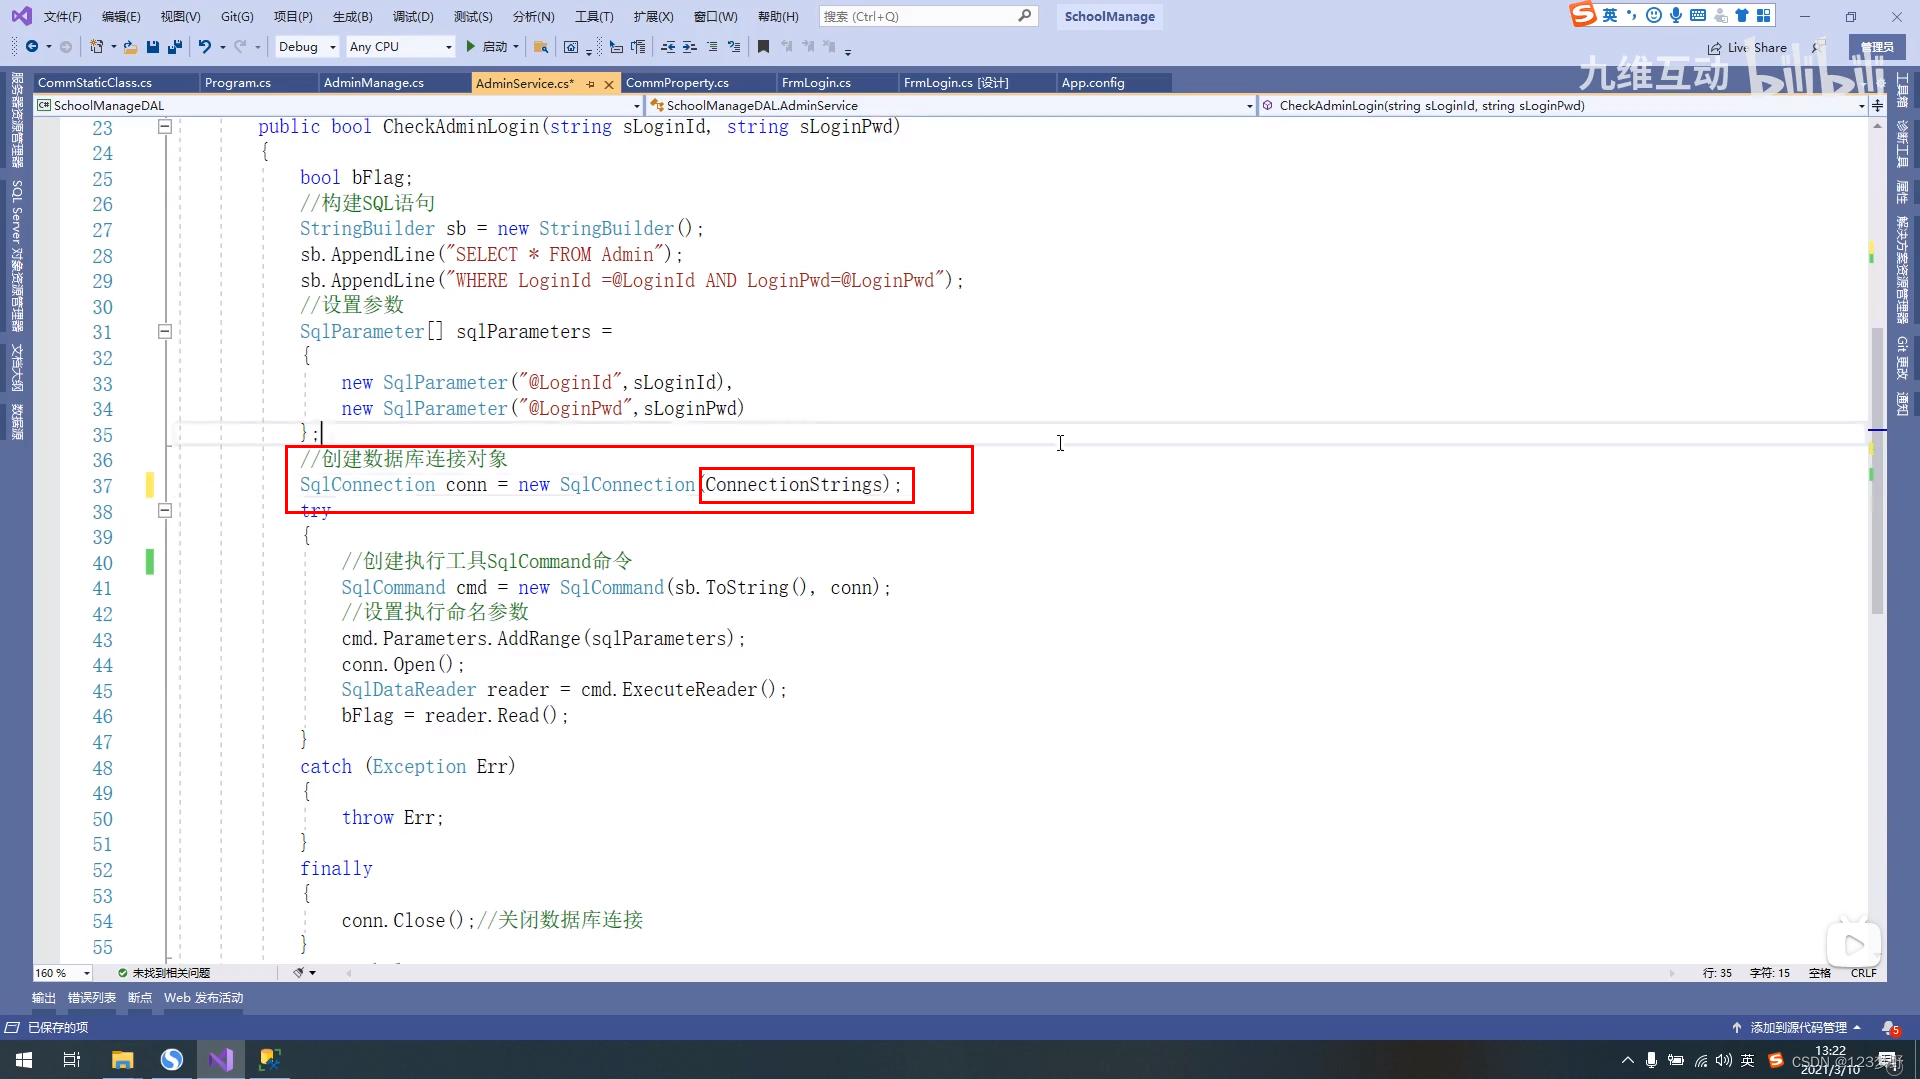Open the 编辑(E) menu

[121, 17]
